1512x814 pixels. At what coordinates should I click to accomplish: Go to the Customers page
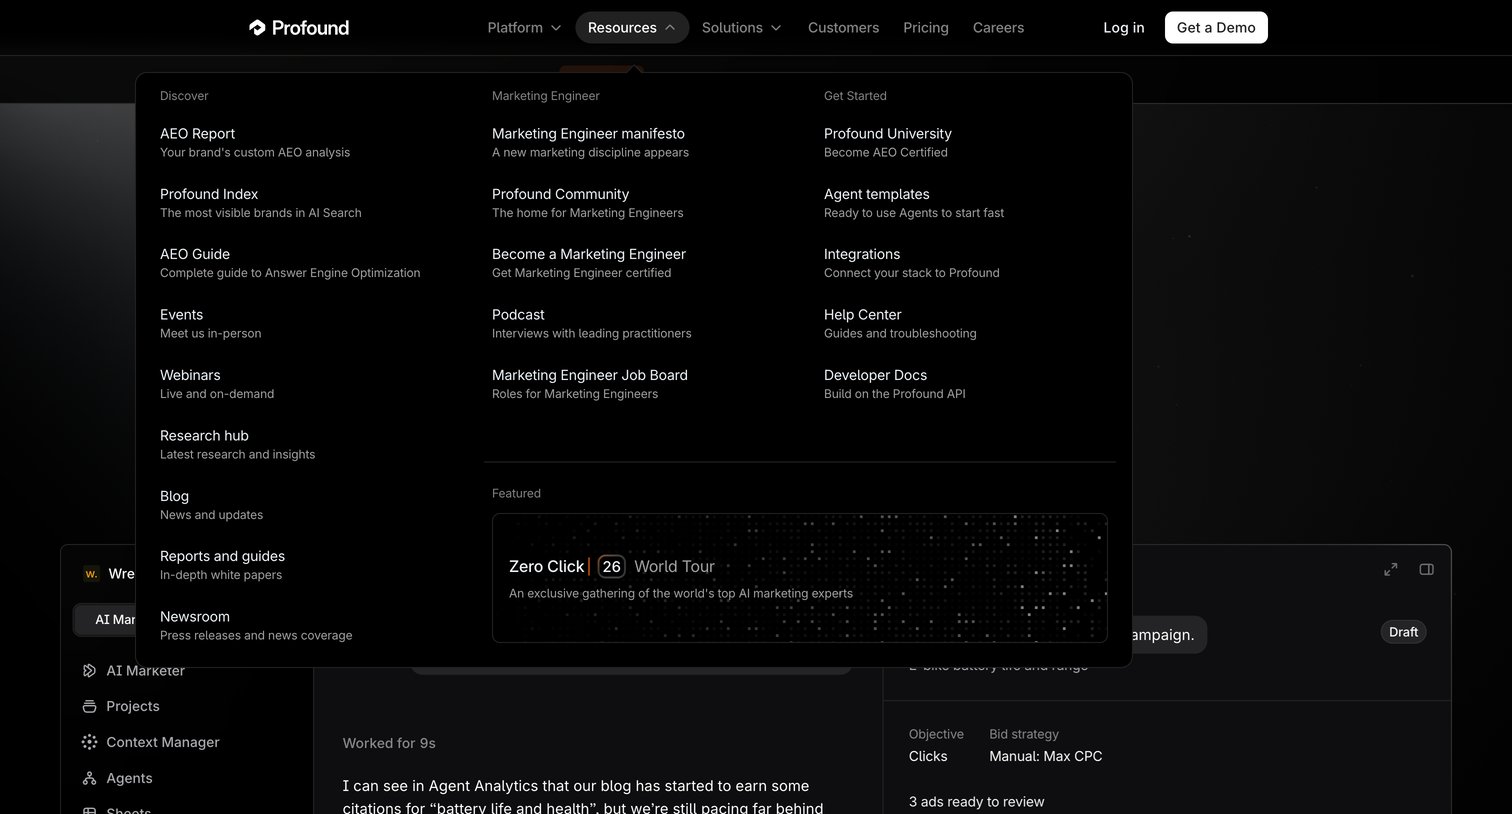(843, 28)
